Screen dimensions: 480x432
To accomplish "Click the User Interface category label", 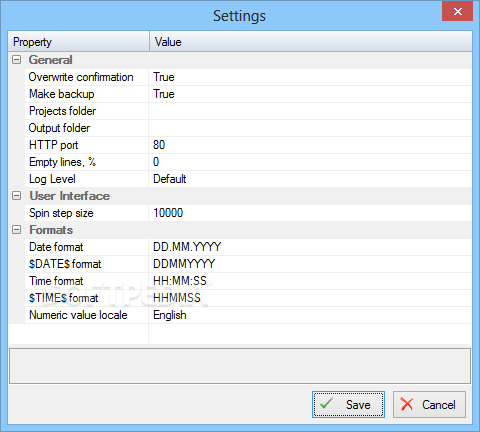I will [69, 196].
